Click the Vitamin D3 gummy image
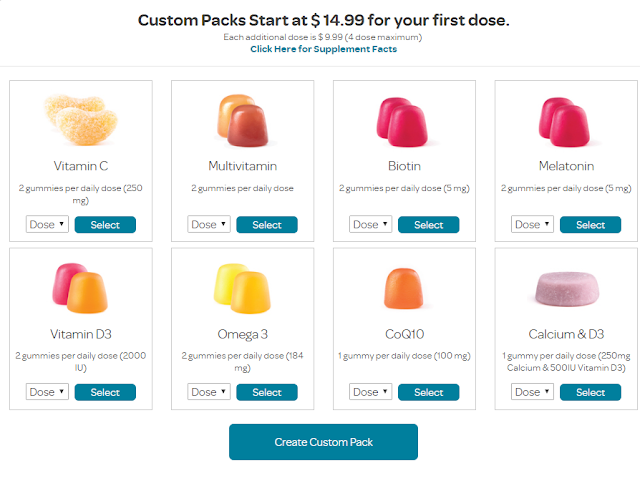 coord(80,287)
